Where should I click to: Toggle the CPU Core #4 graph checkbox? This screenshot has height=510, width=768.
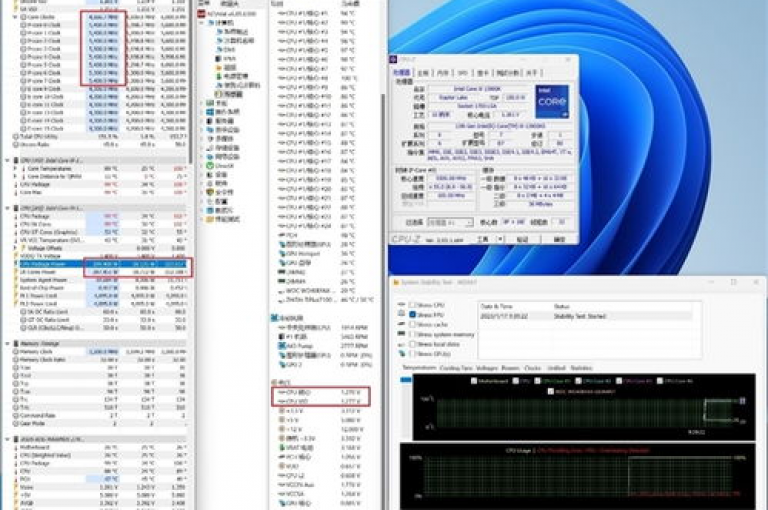660,381
